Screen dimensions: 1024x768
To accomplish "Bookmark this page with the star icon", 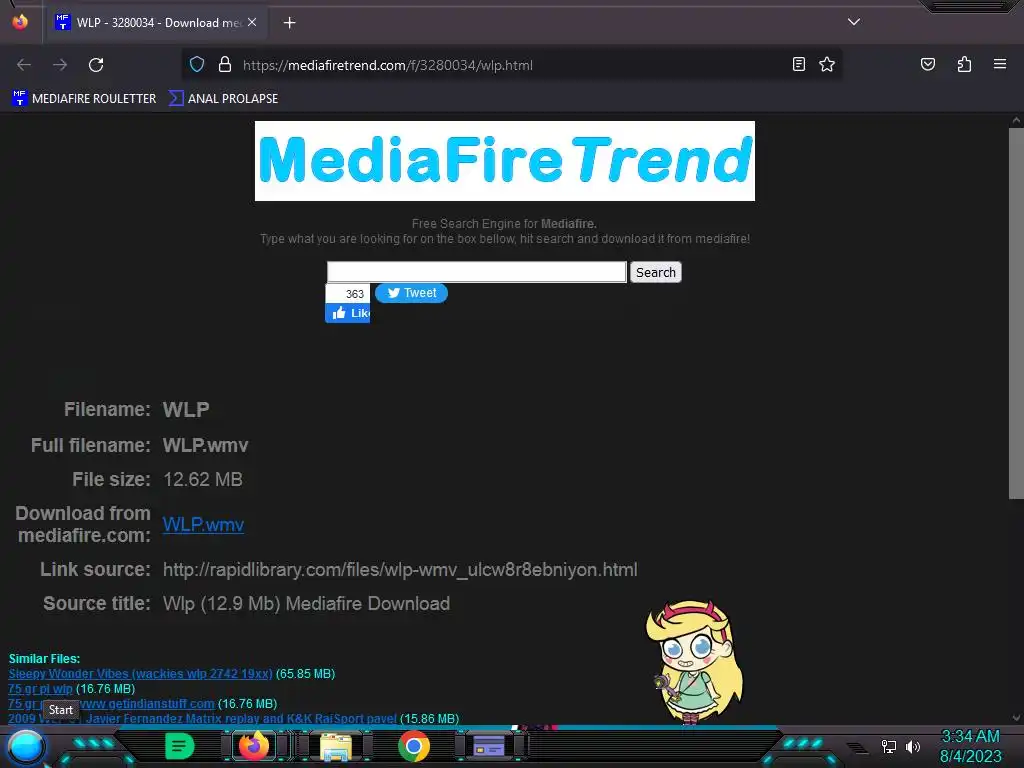I will pos(827,64).
